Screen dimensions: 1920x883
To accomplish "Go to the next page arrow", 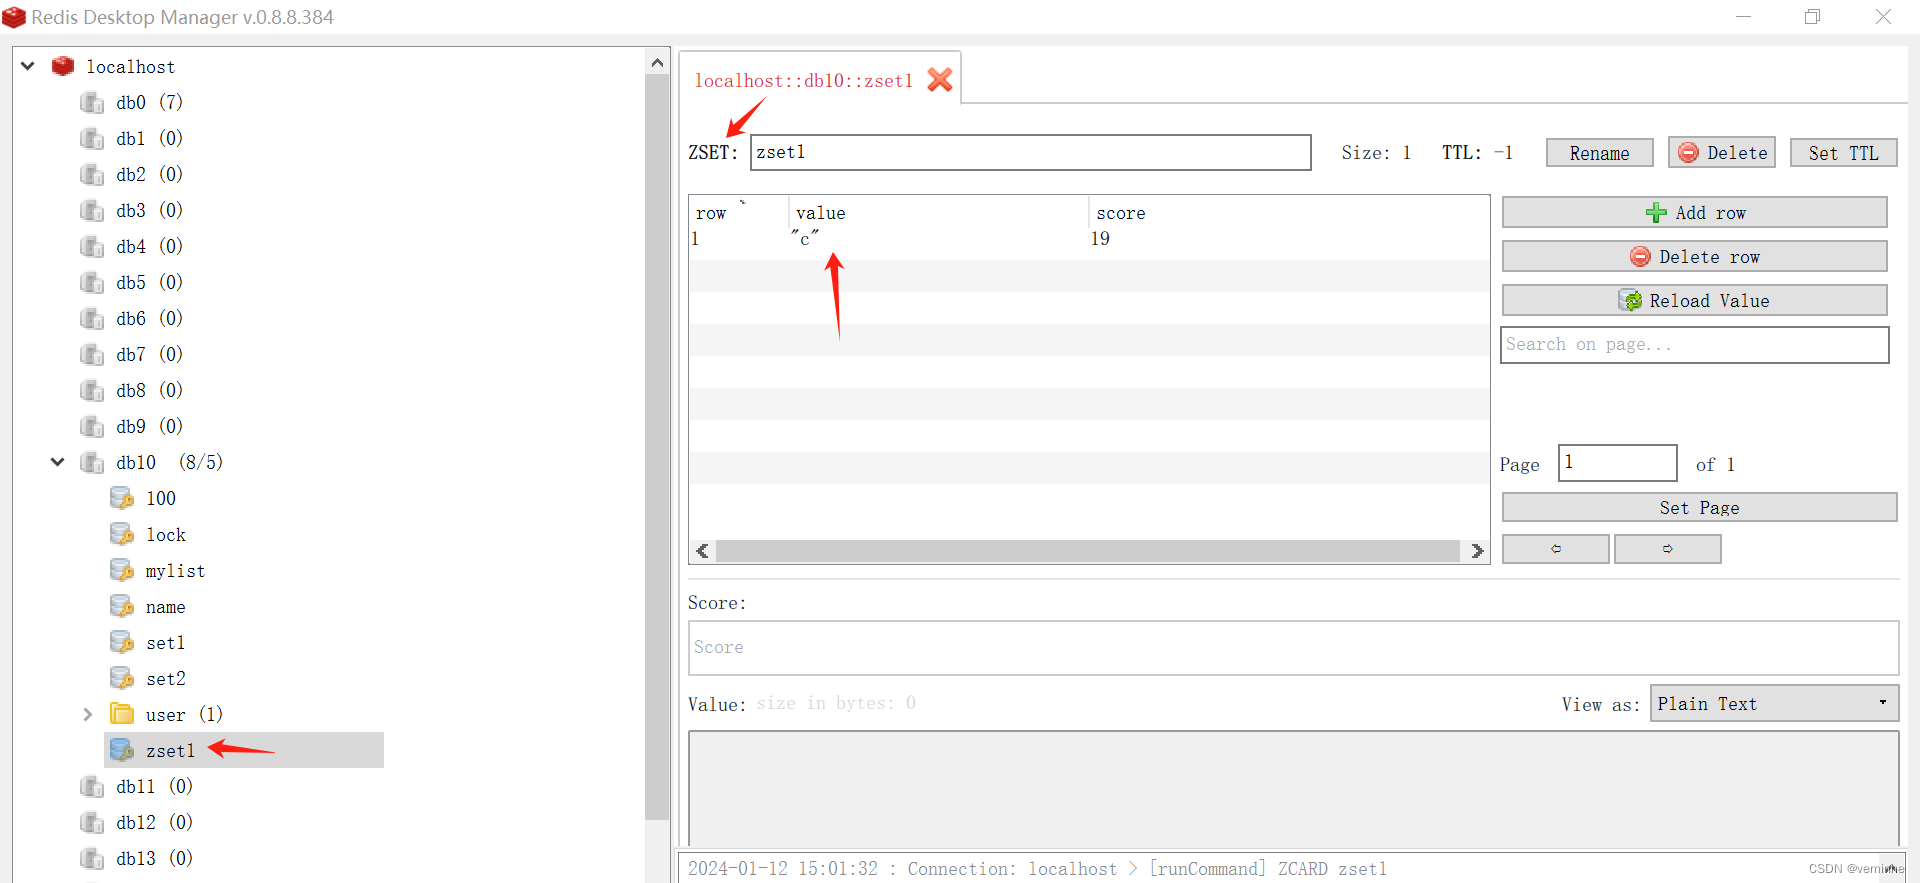I will [1668, 549].
